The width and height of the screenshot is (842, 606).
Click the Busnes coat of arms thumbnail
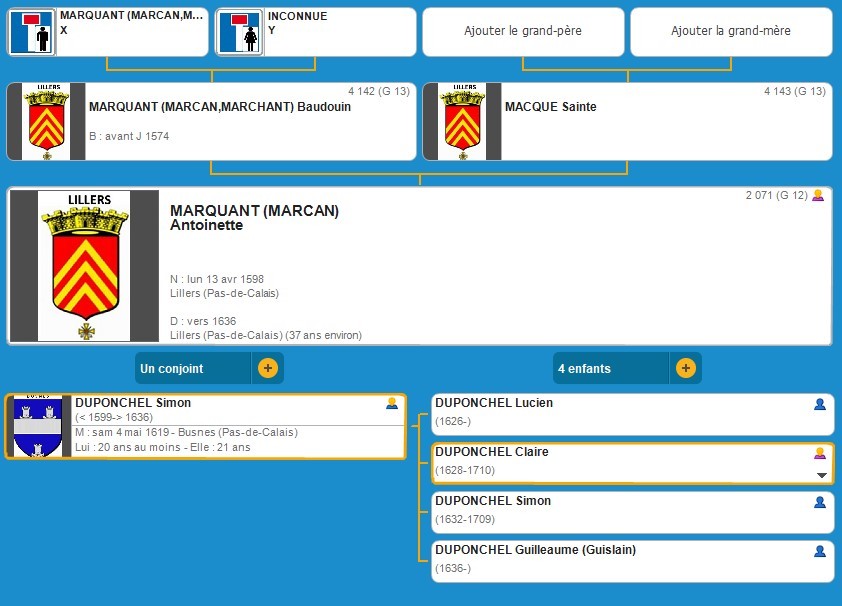pyautogui.click(x=39, y=427)
